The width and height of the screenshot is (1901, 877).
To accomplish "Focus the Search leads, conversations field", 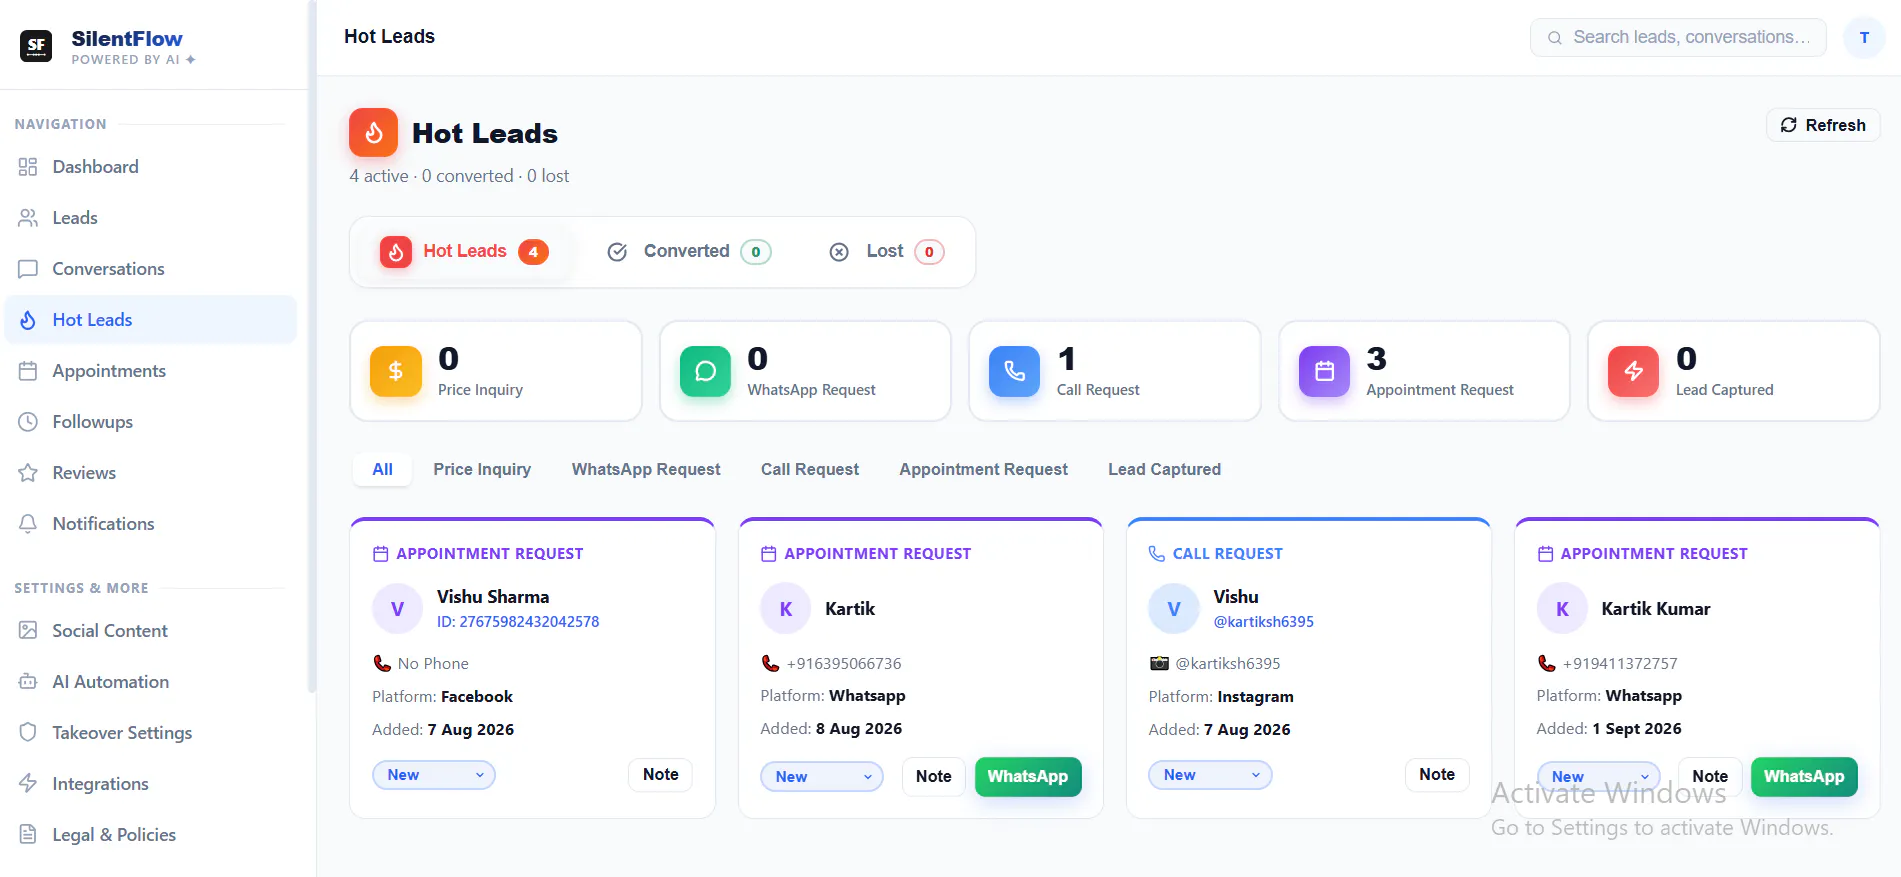I will tap(1678, 38).
